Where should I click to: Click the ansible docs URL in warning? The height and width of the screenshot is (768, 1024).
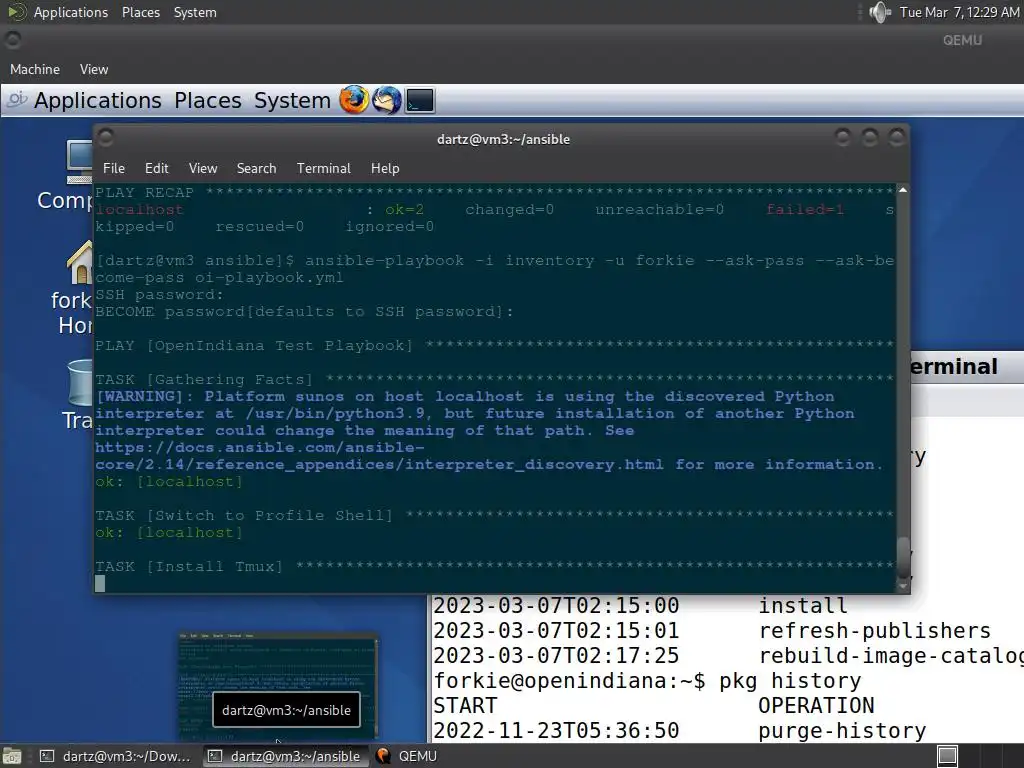point(379,456)
